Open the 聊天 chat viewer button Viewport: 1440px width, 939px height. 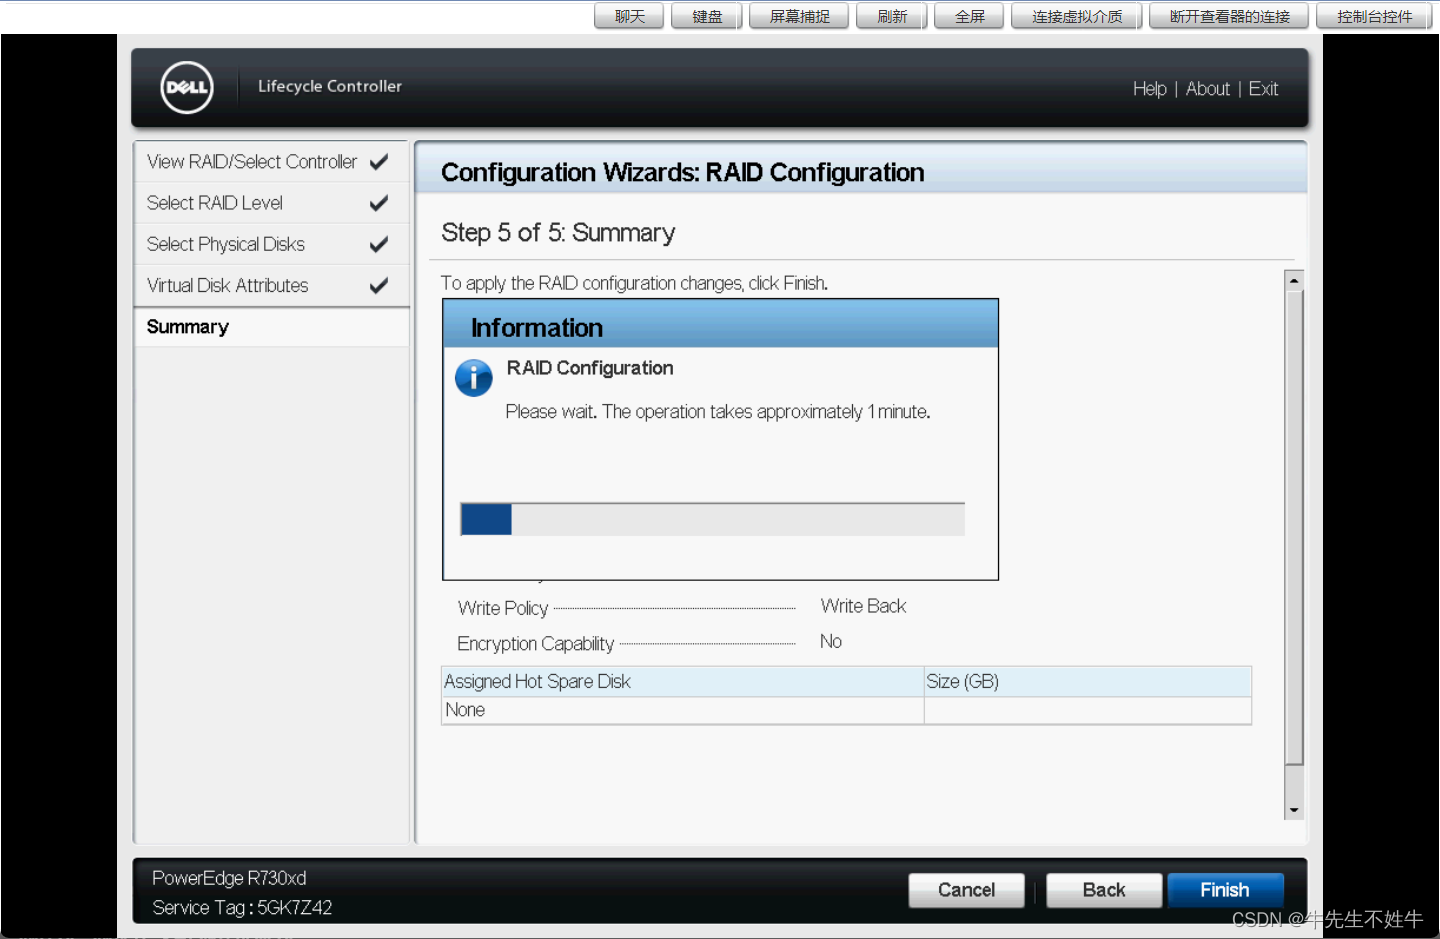(629, 16)
